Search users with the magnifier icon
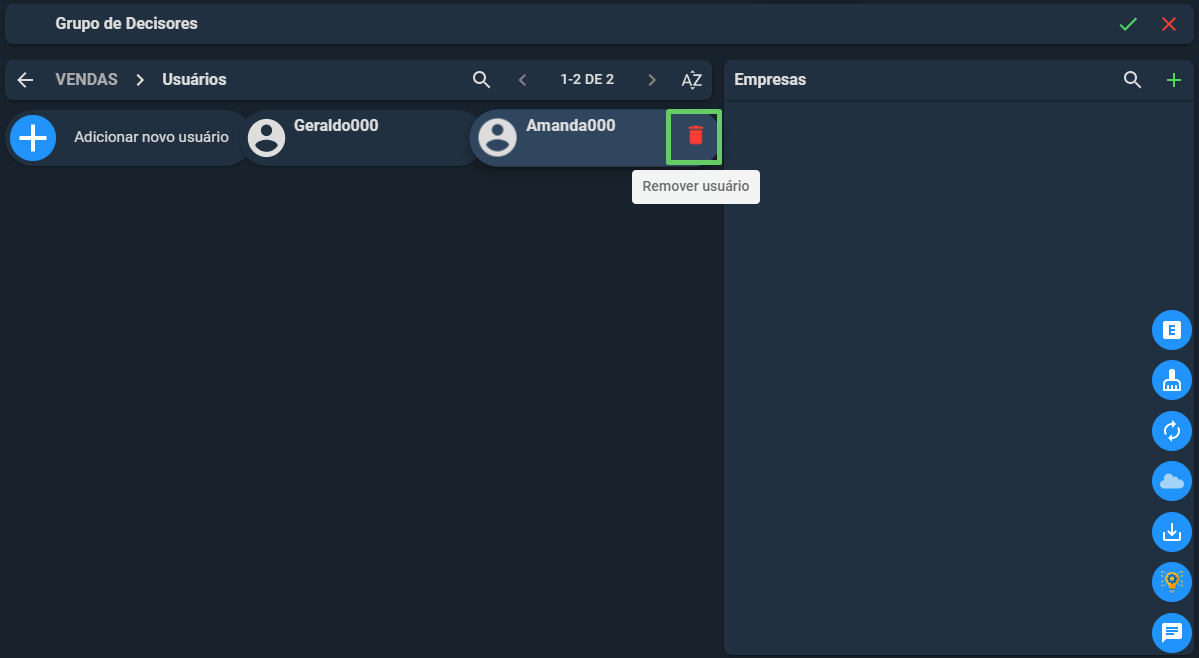 481,79
